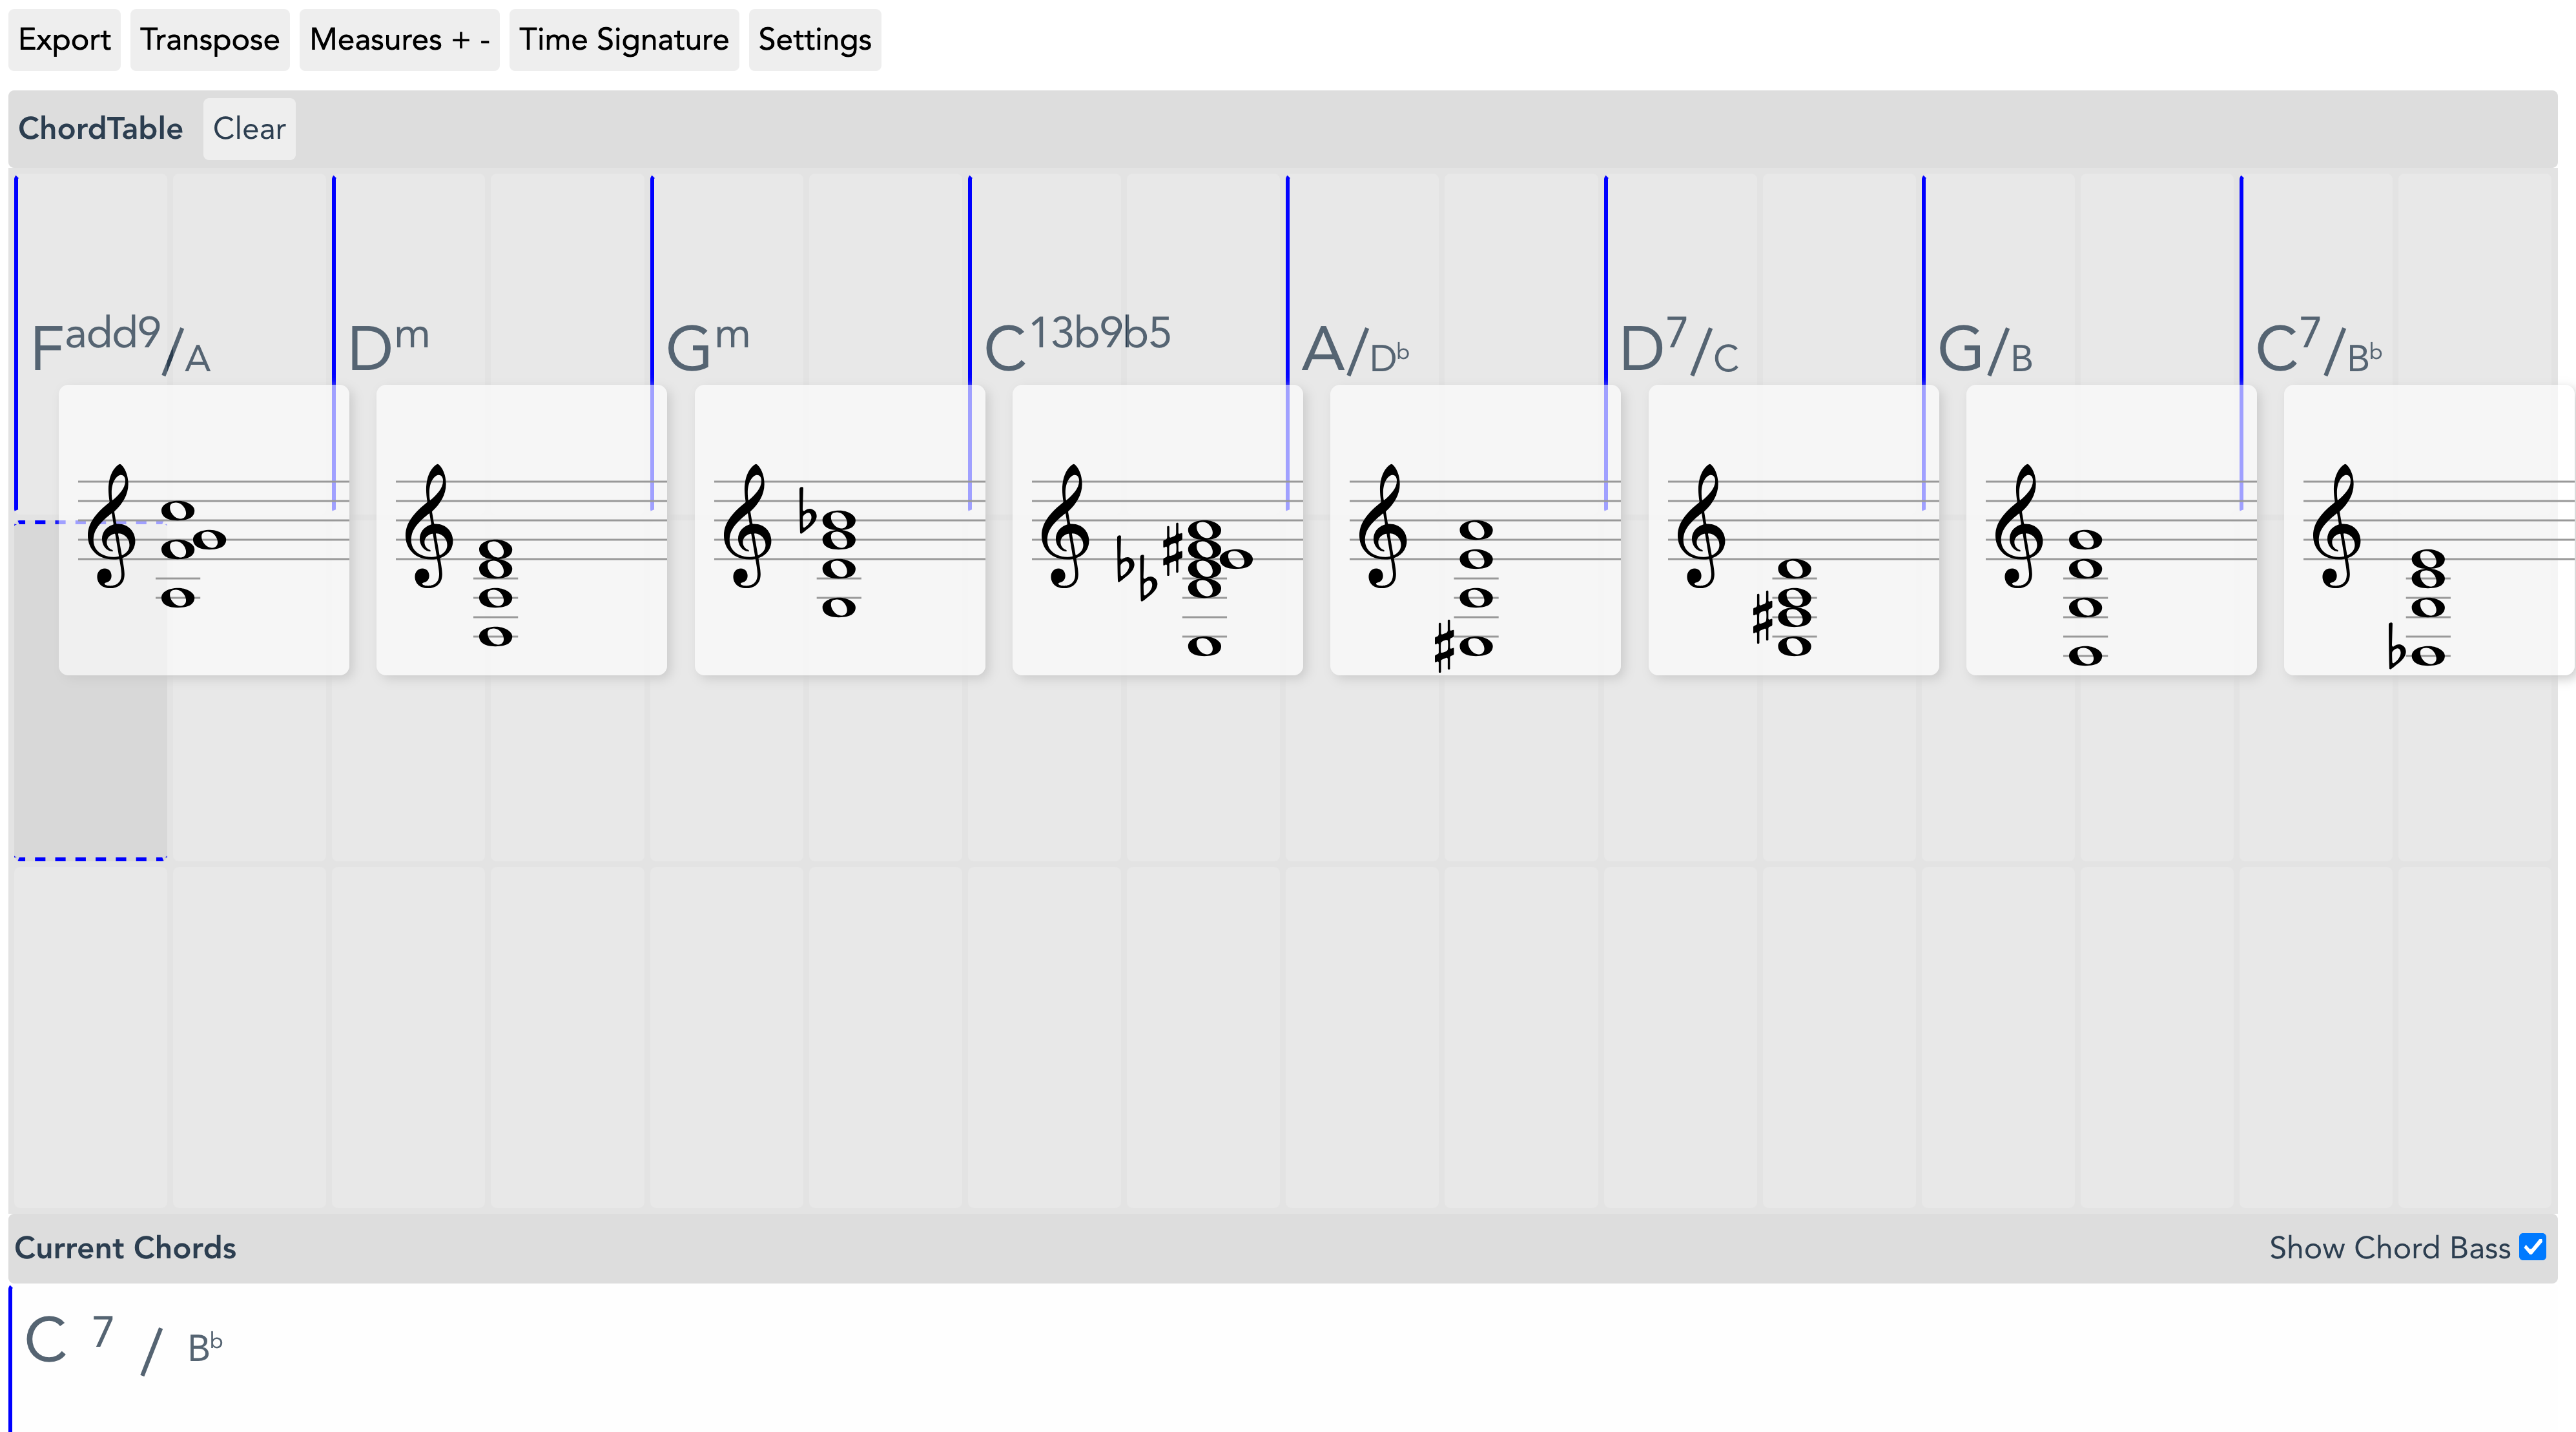Select the Fadd9/A chord notation card
Screen dimensions: 2576x1432
pos(204,530)
